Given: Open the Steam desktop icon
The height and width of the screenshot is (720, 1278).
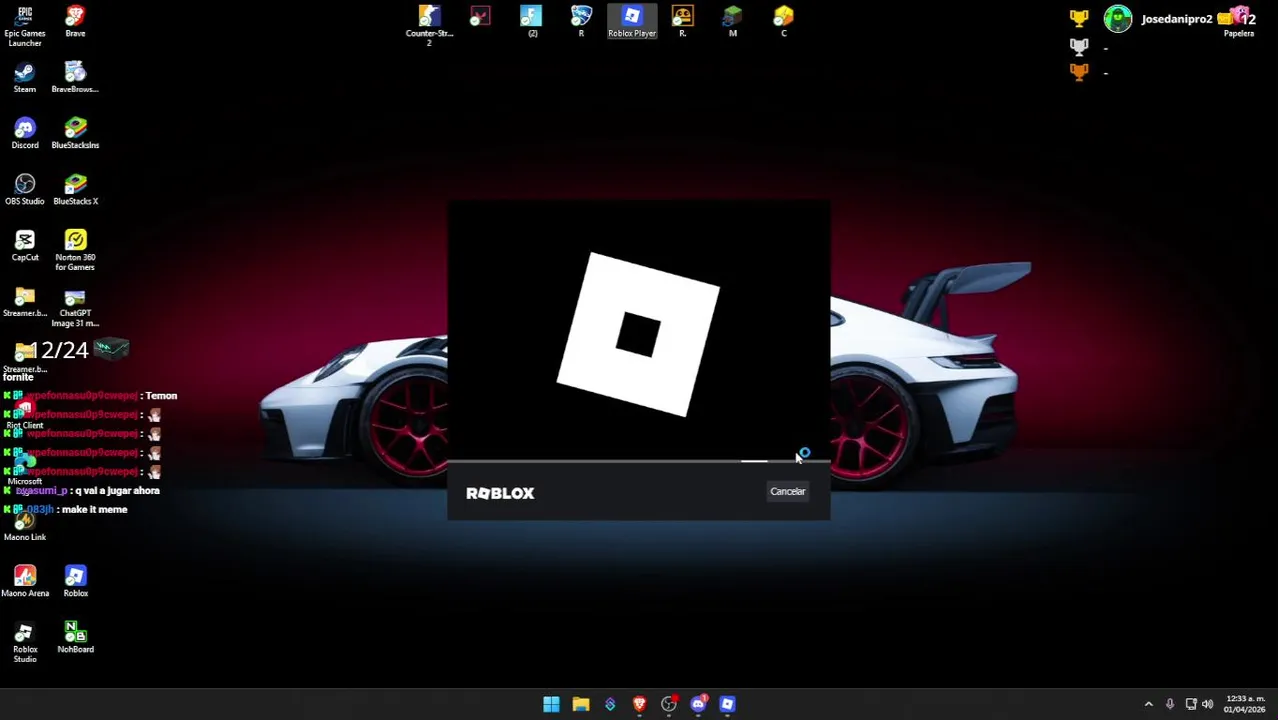Looking at the screenshot, I should (x=25, y=78).
